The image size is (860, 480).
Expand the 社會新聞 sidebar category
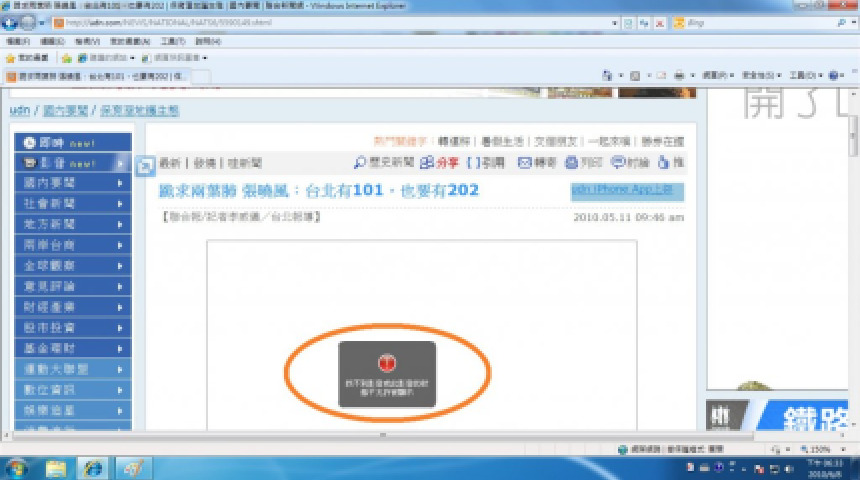120,203
